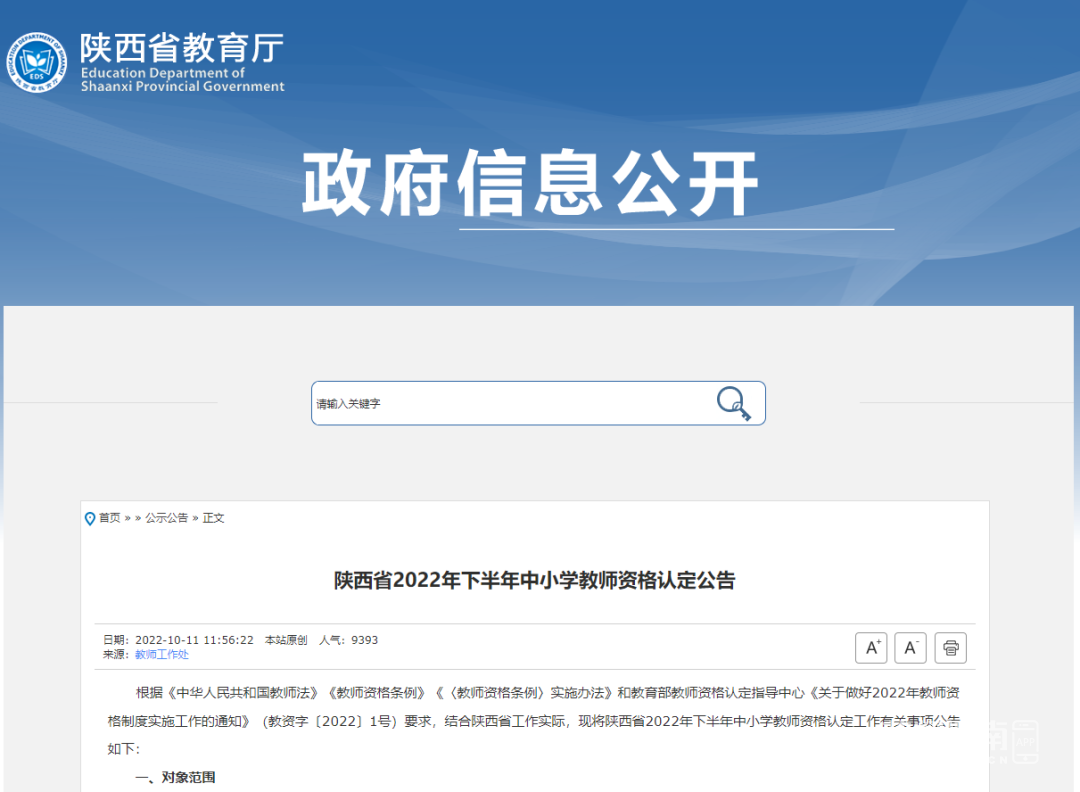1080x792 pixels.
Task: Click the Shaanxi Education Department circular logo
Action: click(37, 62)
